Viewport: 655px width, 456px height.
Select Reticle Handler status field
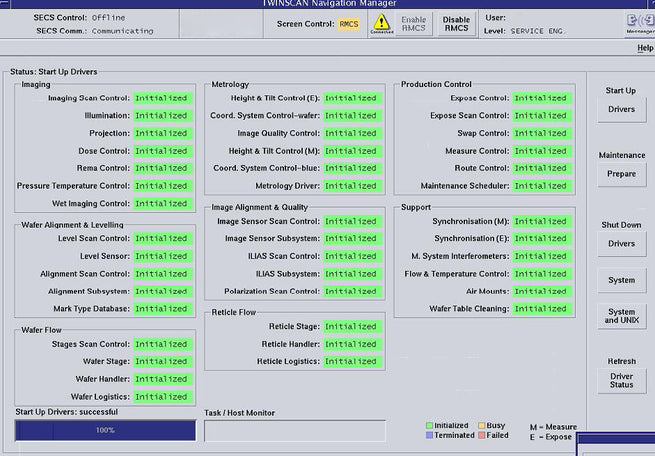point(352,344)
